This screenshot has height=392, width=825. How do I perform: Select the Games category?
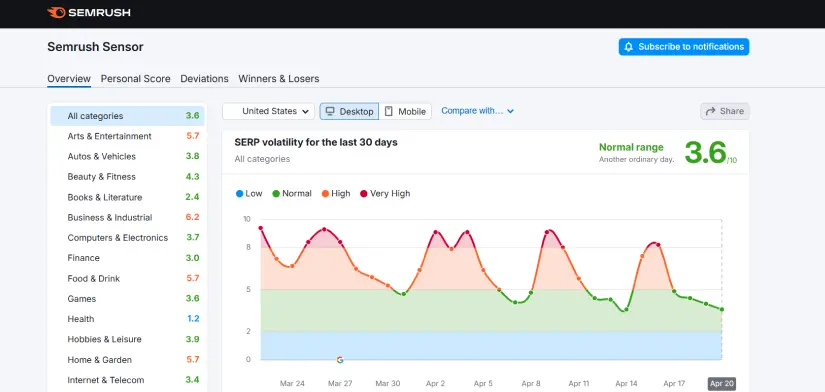click(127, 299)
